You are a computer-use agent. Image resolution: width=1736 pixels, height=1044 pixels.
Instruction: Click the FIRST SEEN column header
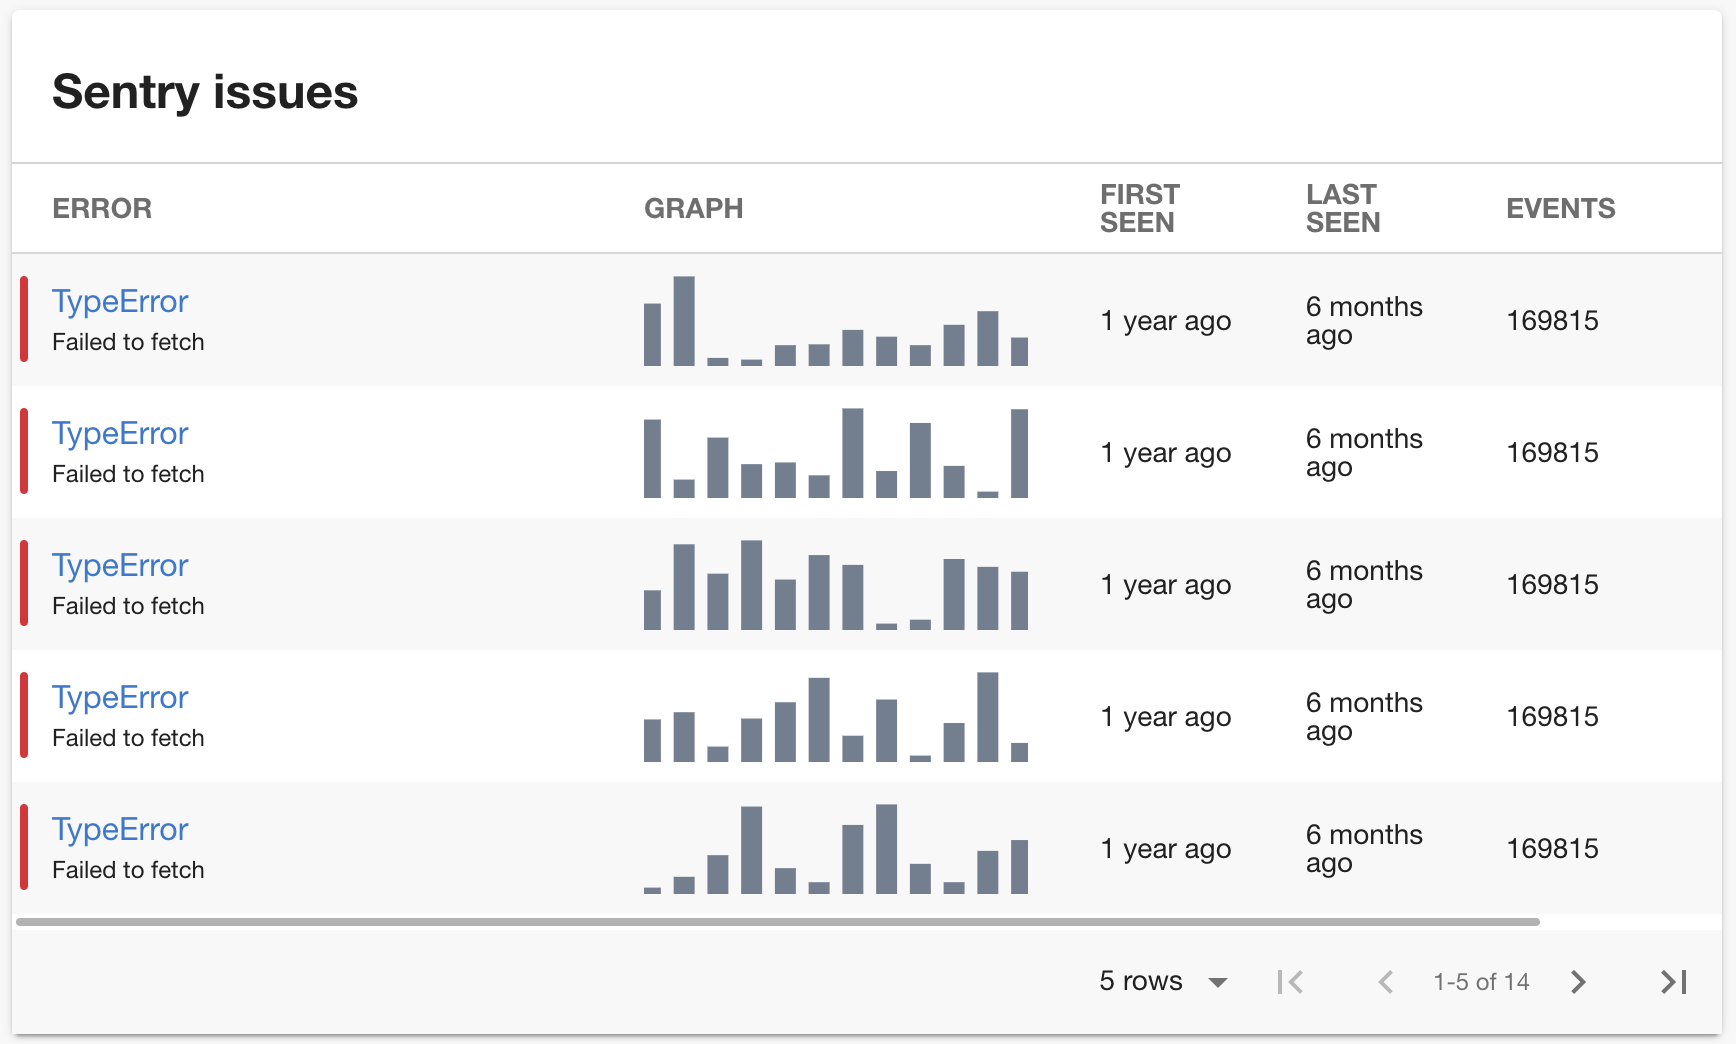1140,208
